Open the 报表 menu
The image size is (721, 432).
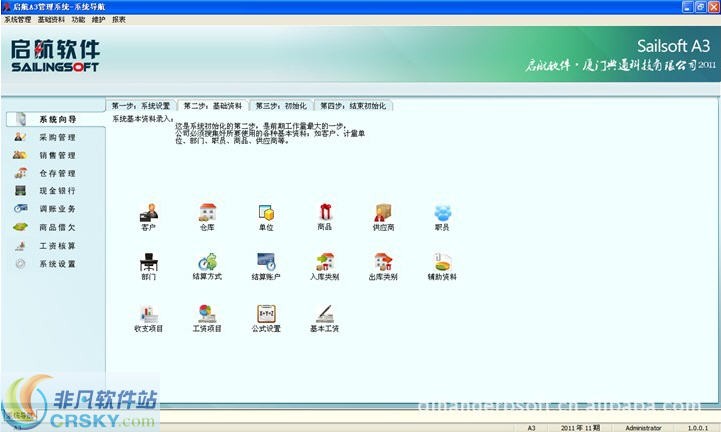(119, 20)
